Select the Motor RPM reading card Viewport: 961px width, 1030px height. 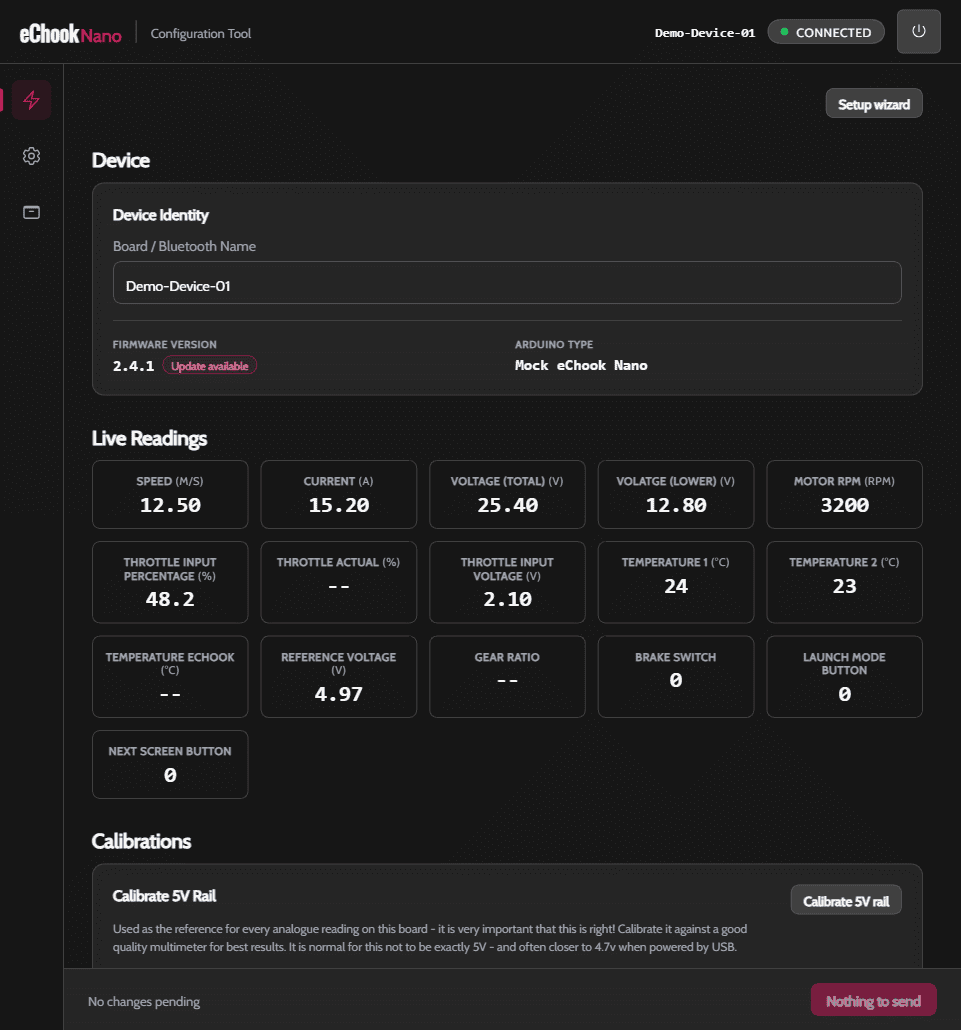[x=844, y=495]
